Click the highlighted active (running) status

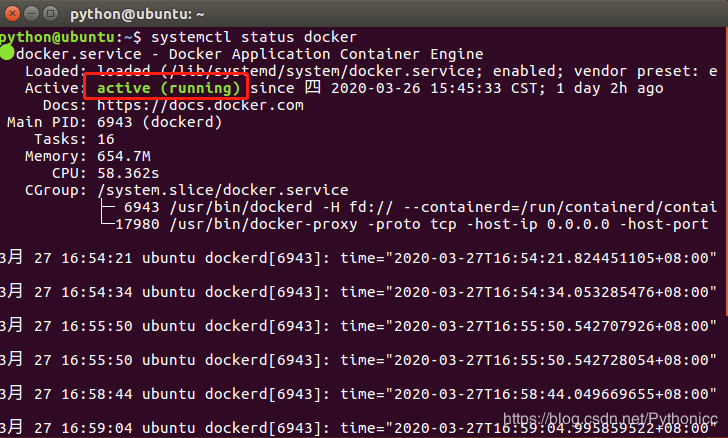(167, 88)
